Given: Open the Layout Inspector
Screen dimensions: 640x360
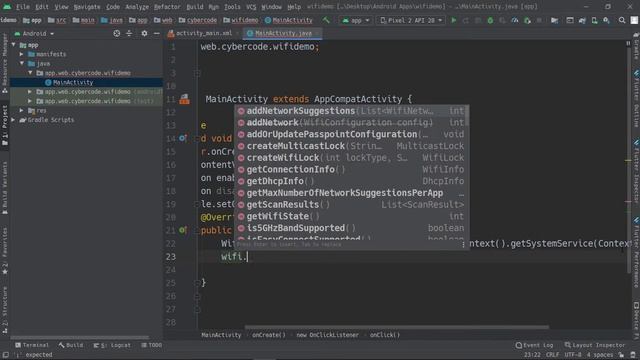Looking at the screenshot, I should [595, 345].
